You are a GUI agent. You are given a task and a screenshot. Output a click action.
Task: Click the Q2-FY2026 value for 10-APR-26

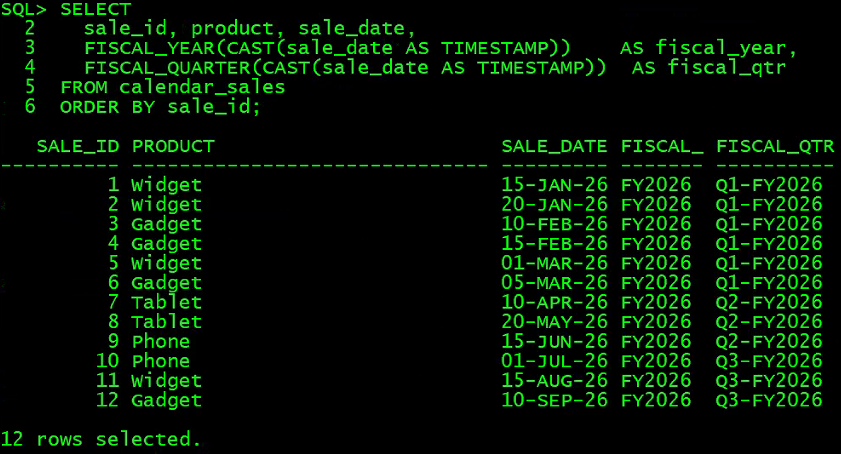[769, 302]
